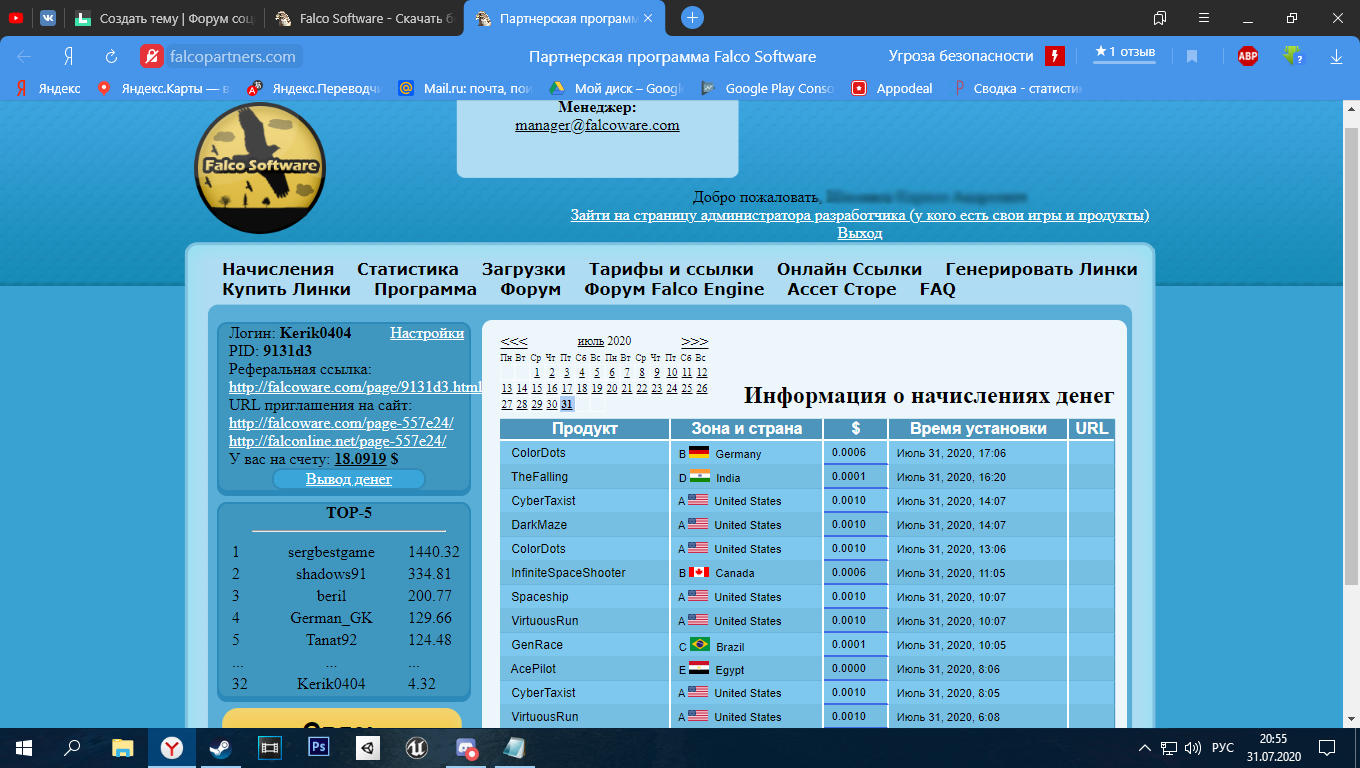The width and height of the screenshot is (1360, 768).
Task: Open Онлайн Ссылки menu item
Action: pos(849,269)
